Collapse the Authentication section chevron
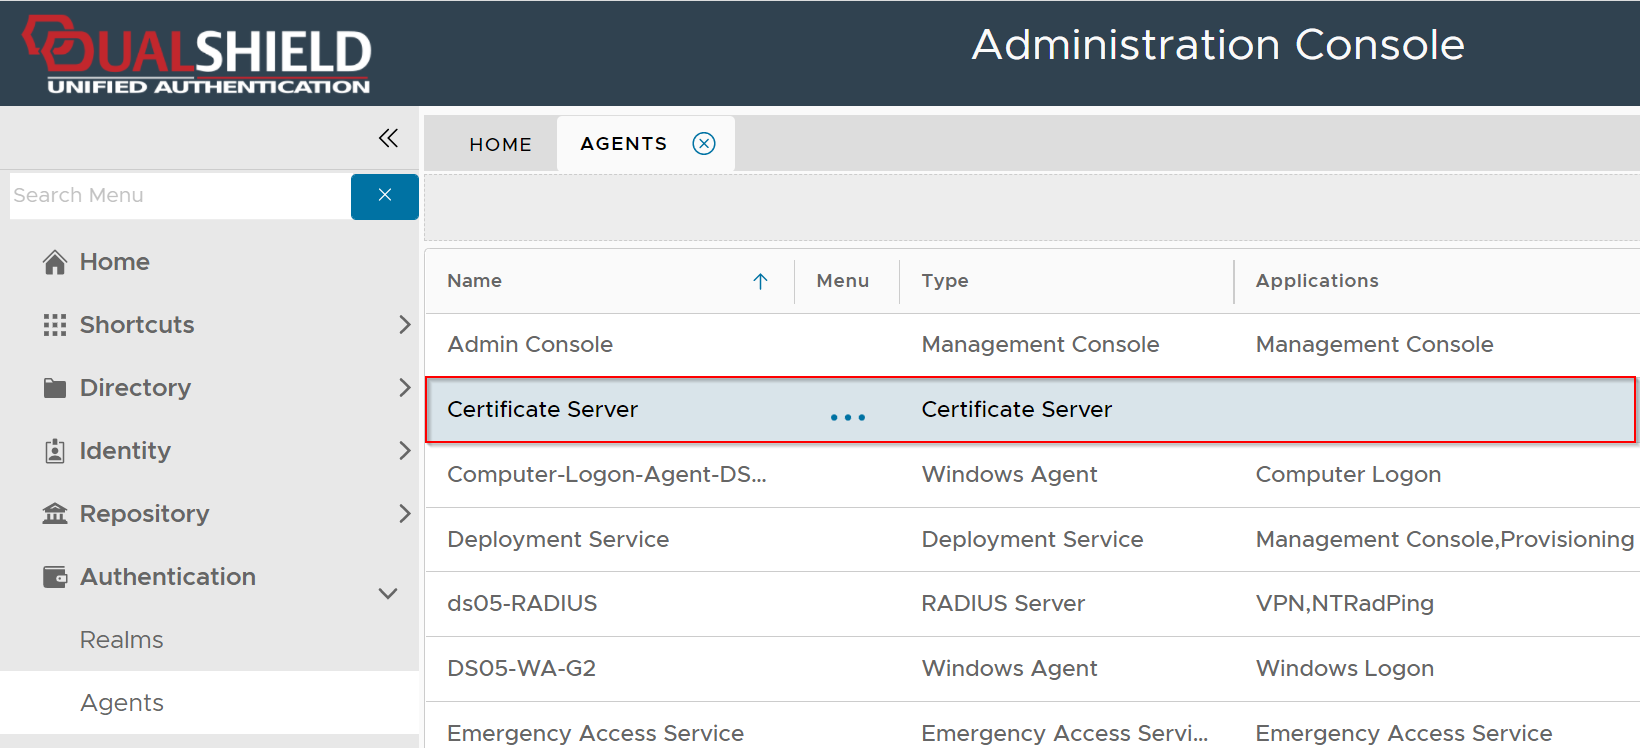Image resolution: width=1640 pixels, height=748 pixels. 388,593
